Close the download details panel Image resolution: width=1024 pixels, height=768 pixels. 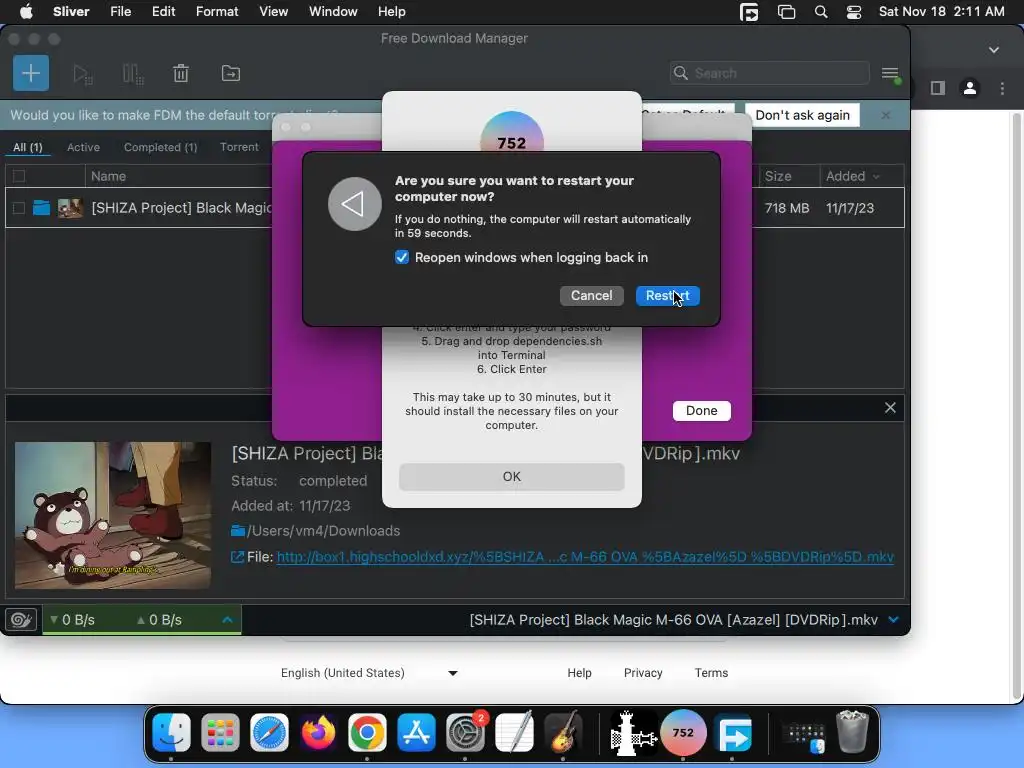click(890, 408)
